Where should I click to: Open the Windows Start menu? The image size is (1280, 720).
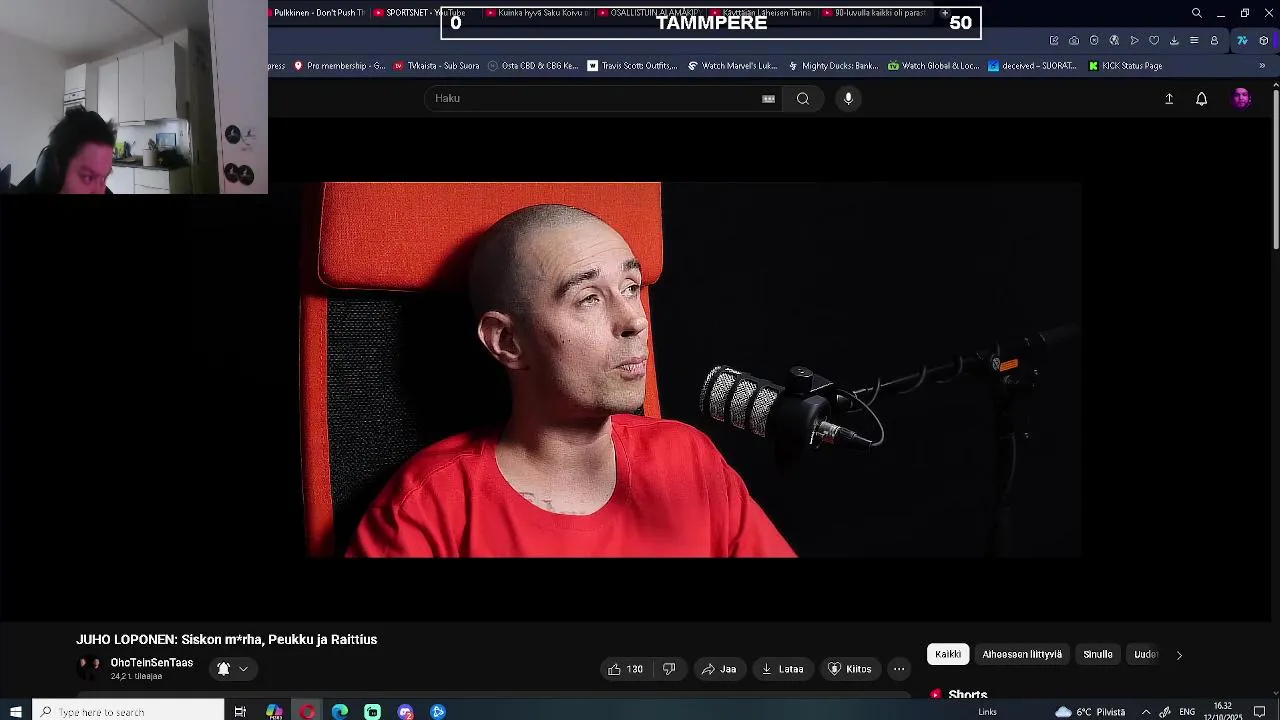click(15, 712)
